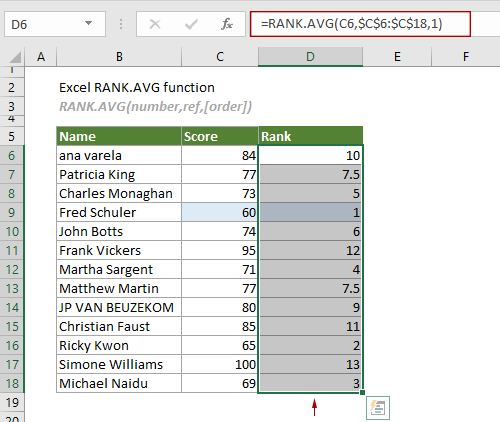The image size is (500, 422).
Task: Select the 'Matthew Martin' cell
Action: point(119,288)
